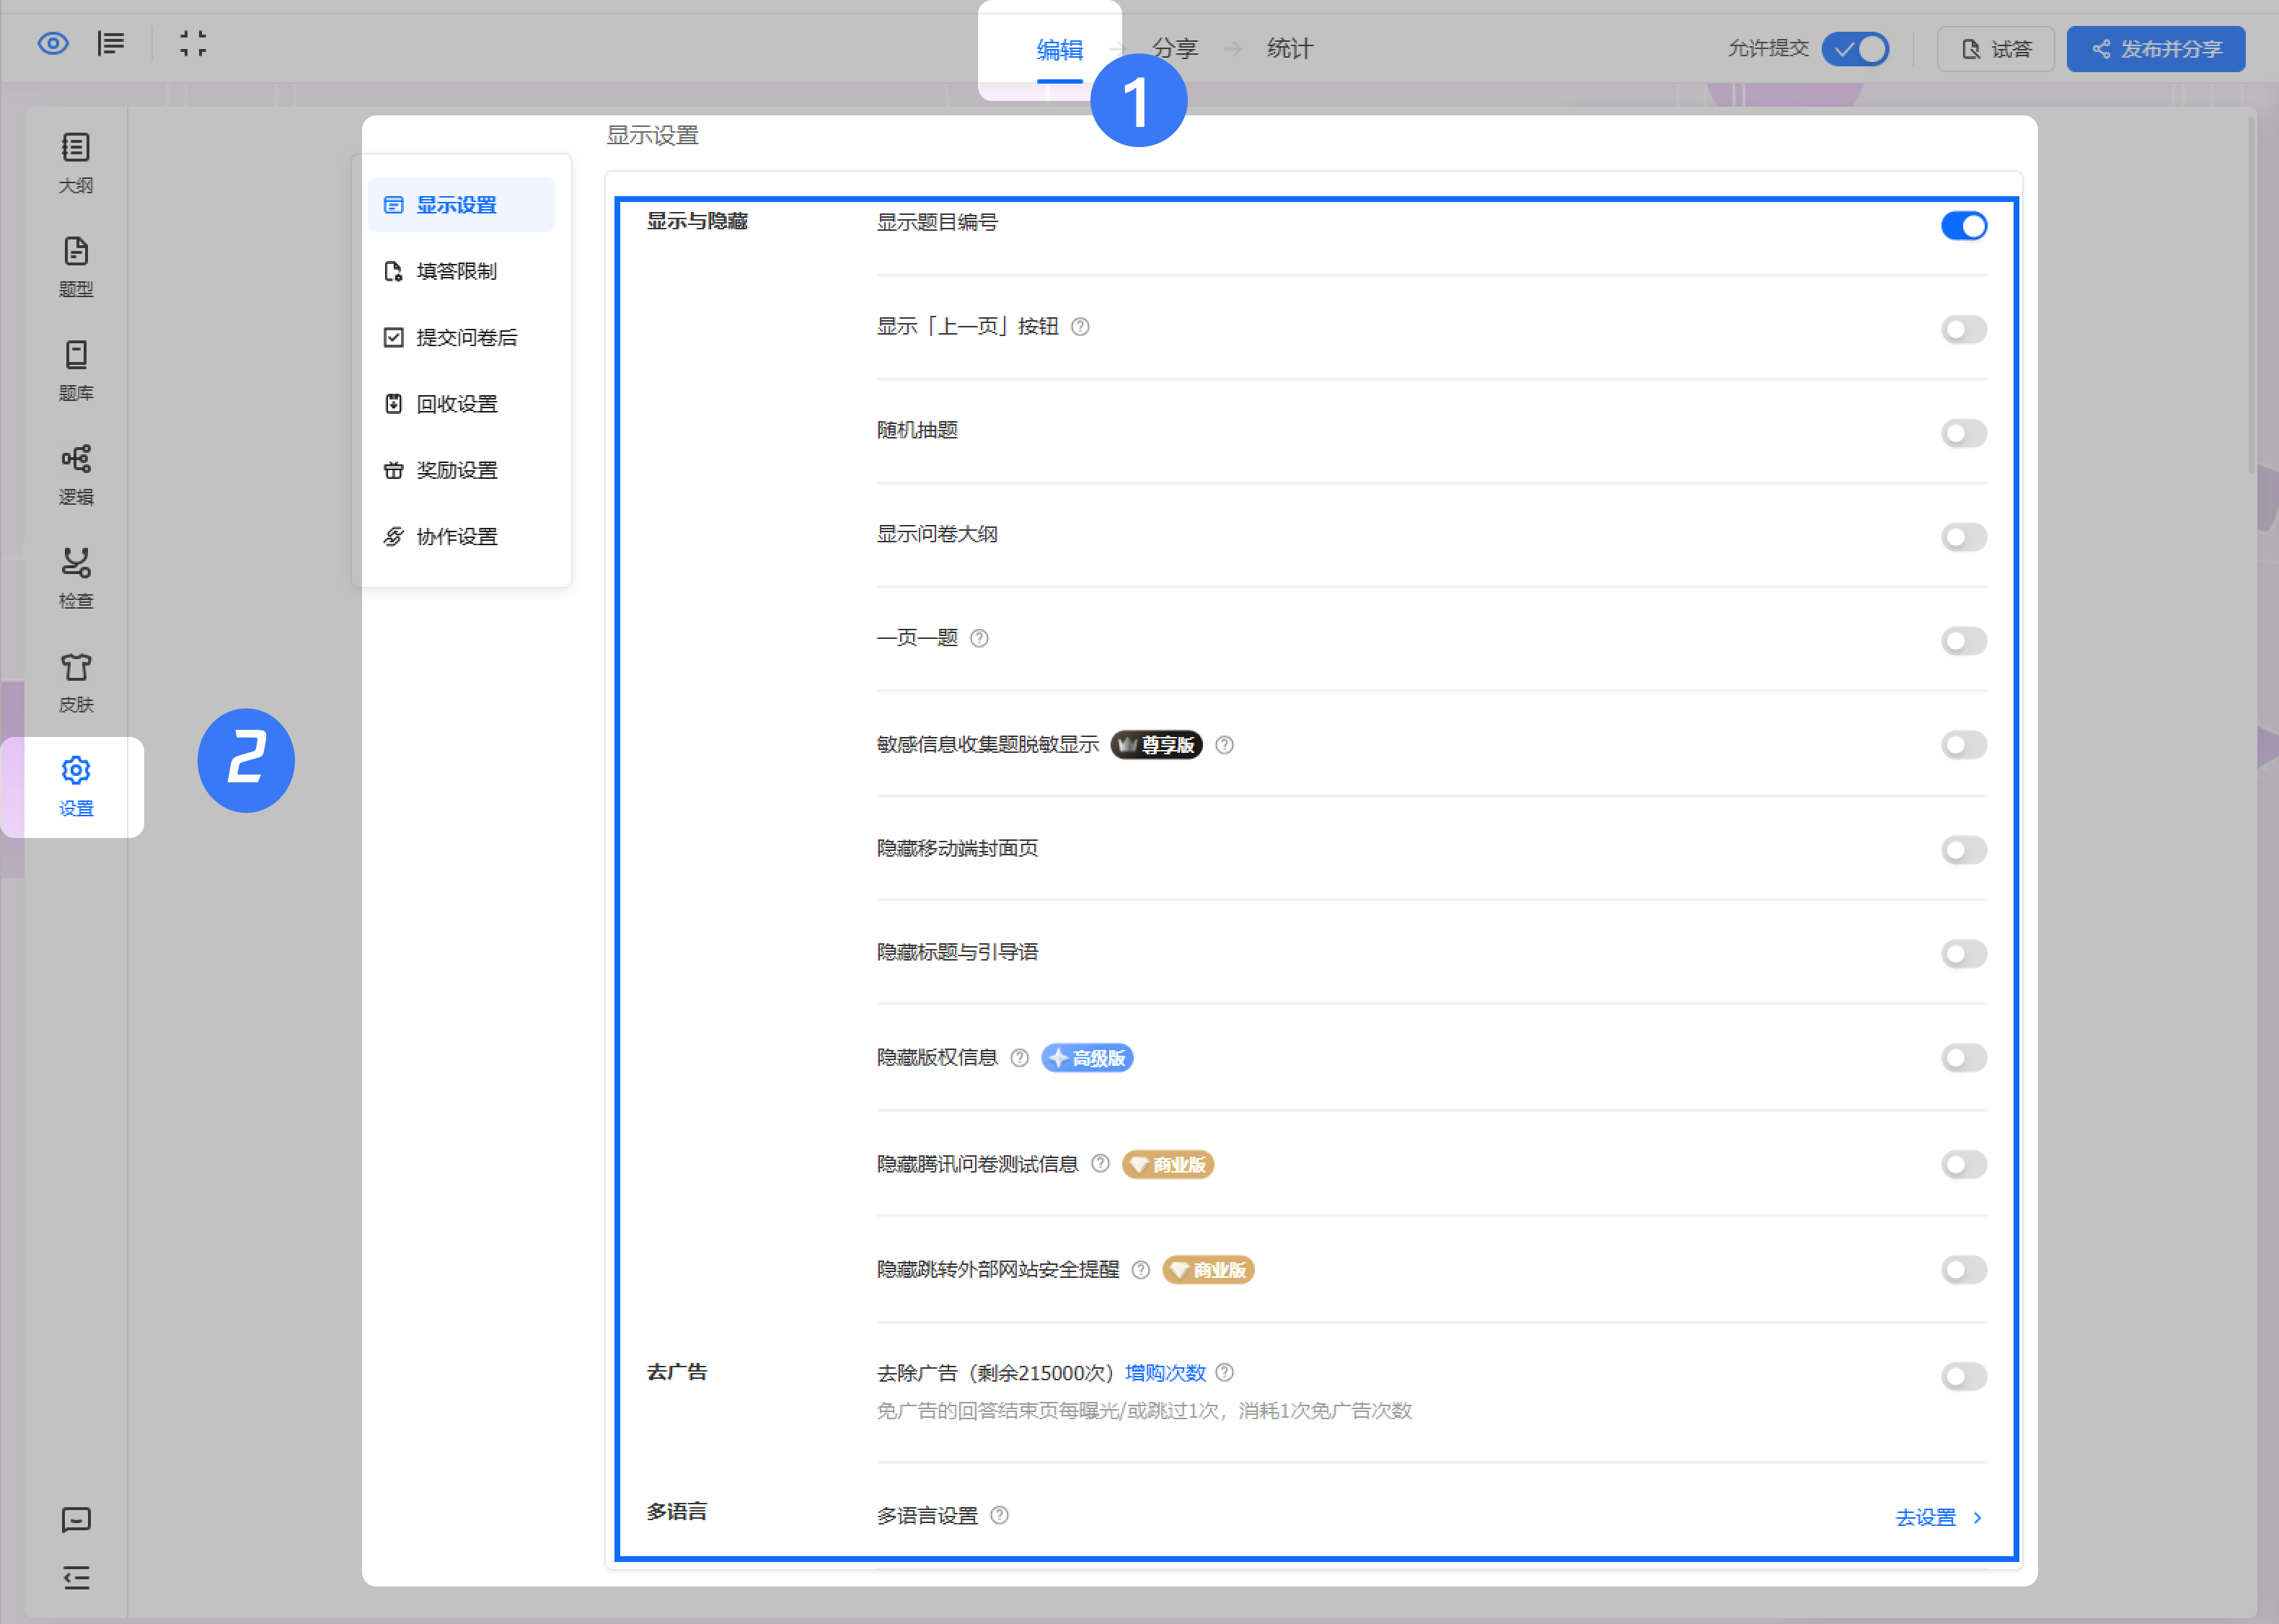Switch to the 统计 tab
The width and height of the screenshot is (2279, 1624).
pyautogui.click(x=1290, y=49)
